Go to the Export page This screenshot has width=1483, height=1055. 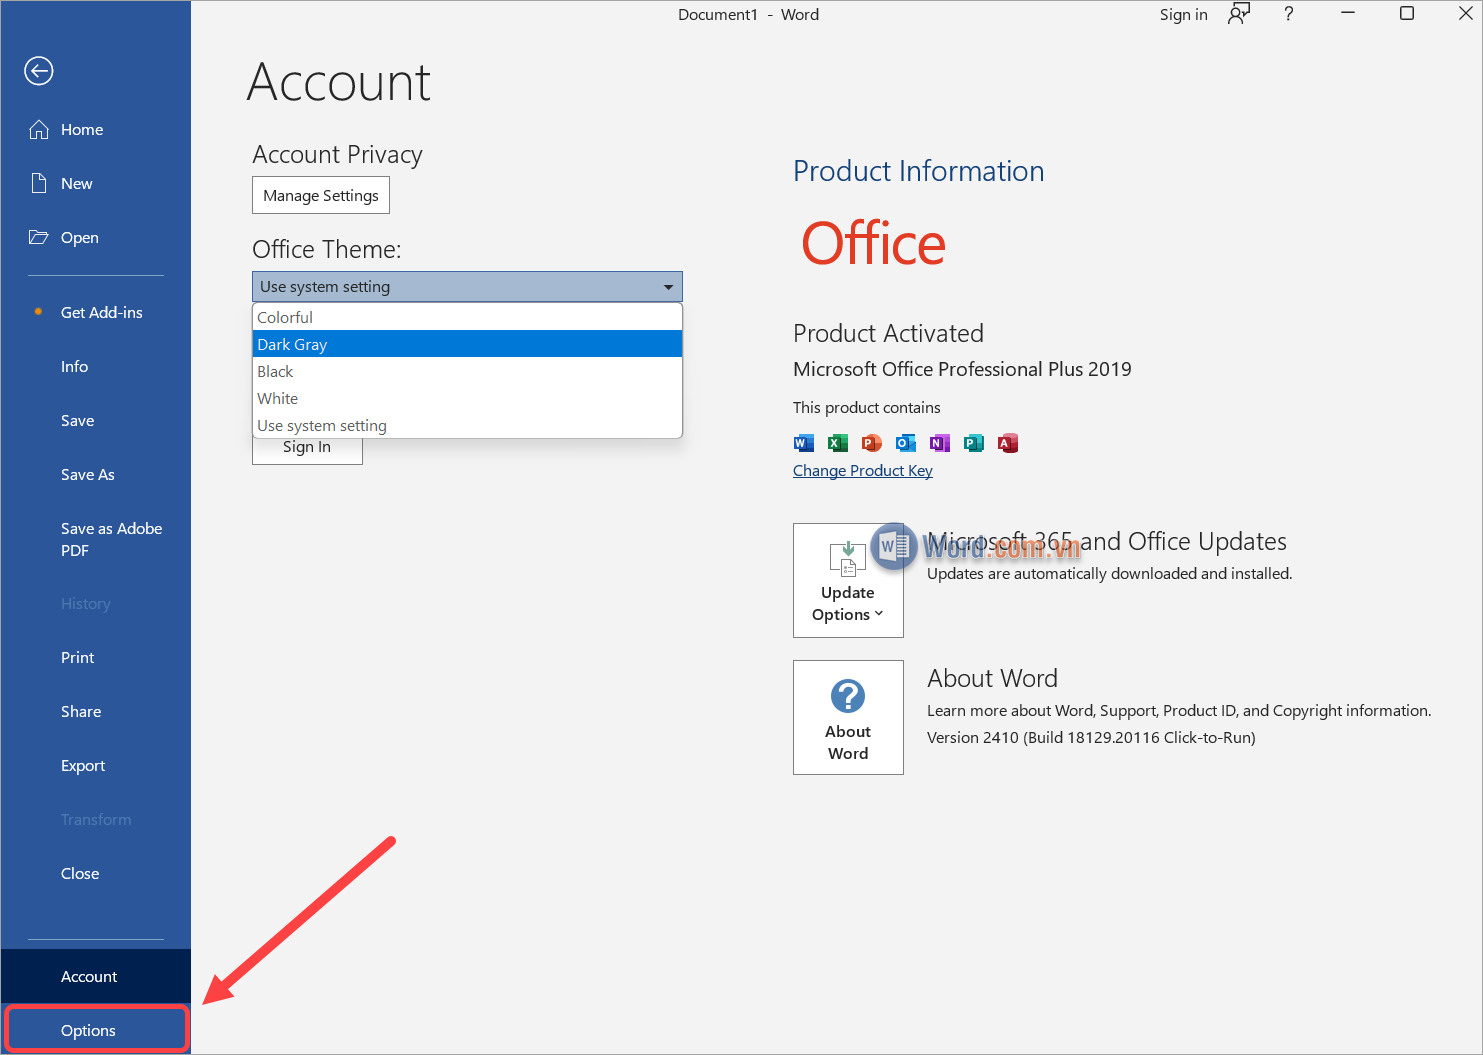pos(96,765)
